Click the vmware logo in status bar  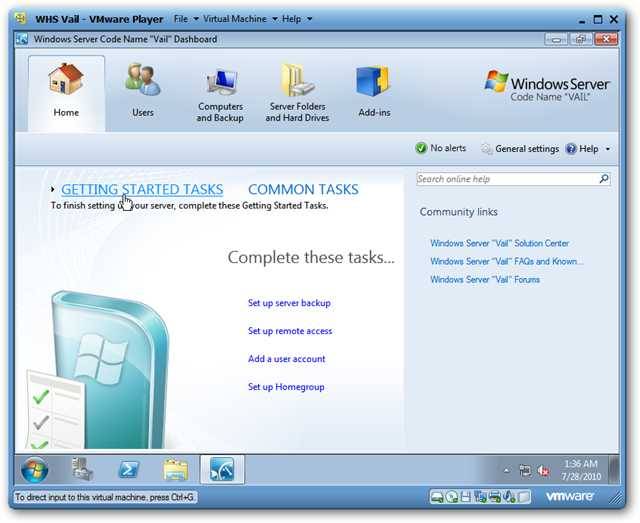click(x=569, y=496)
